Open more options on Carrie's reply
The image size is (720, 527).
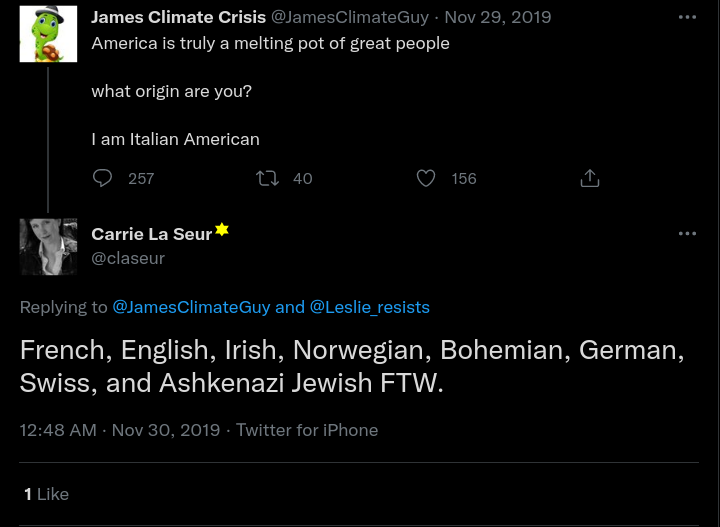(687, 233)
